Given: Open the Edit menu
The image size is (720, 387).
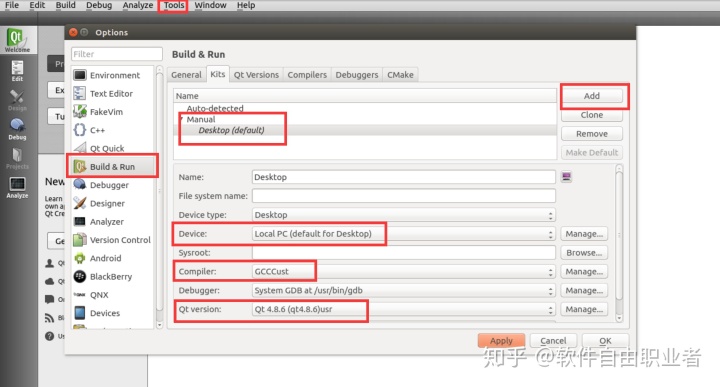Looking at the screenshot, I should tap(37, 5).
